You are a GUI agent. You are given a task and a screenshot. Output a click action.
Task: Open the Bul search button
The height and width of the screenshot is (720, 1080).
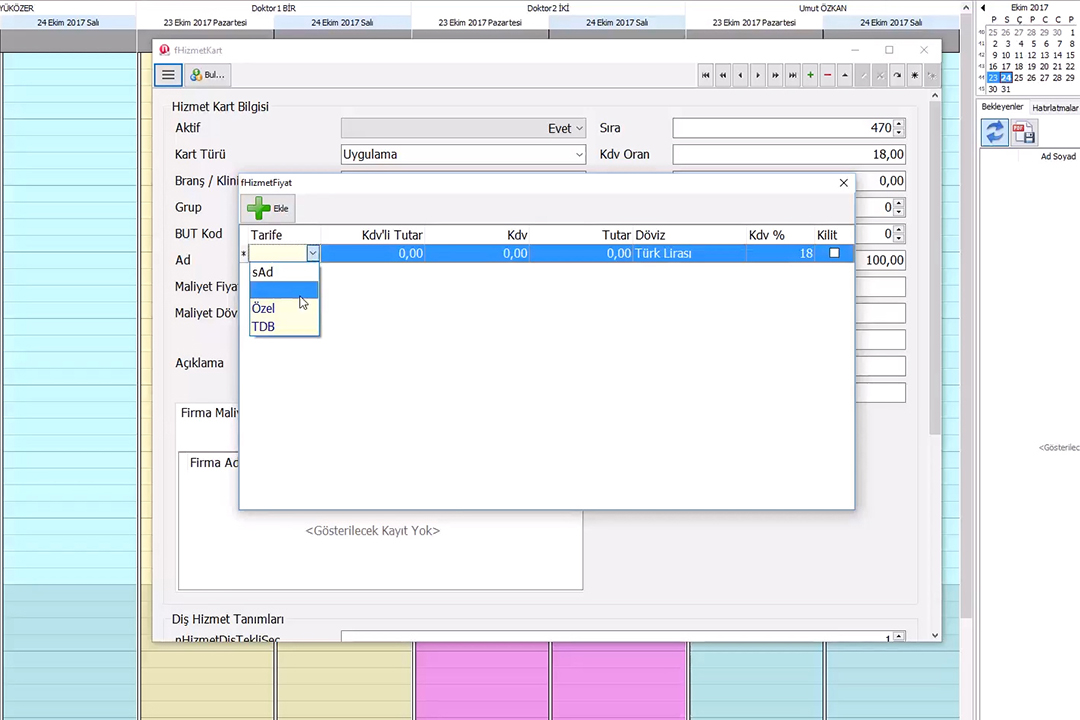tap(208, 75)
